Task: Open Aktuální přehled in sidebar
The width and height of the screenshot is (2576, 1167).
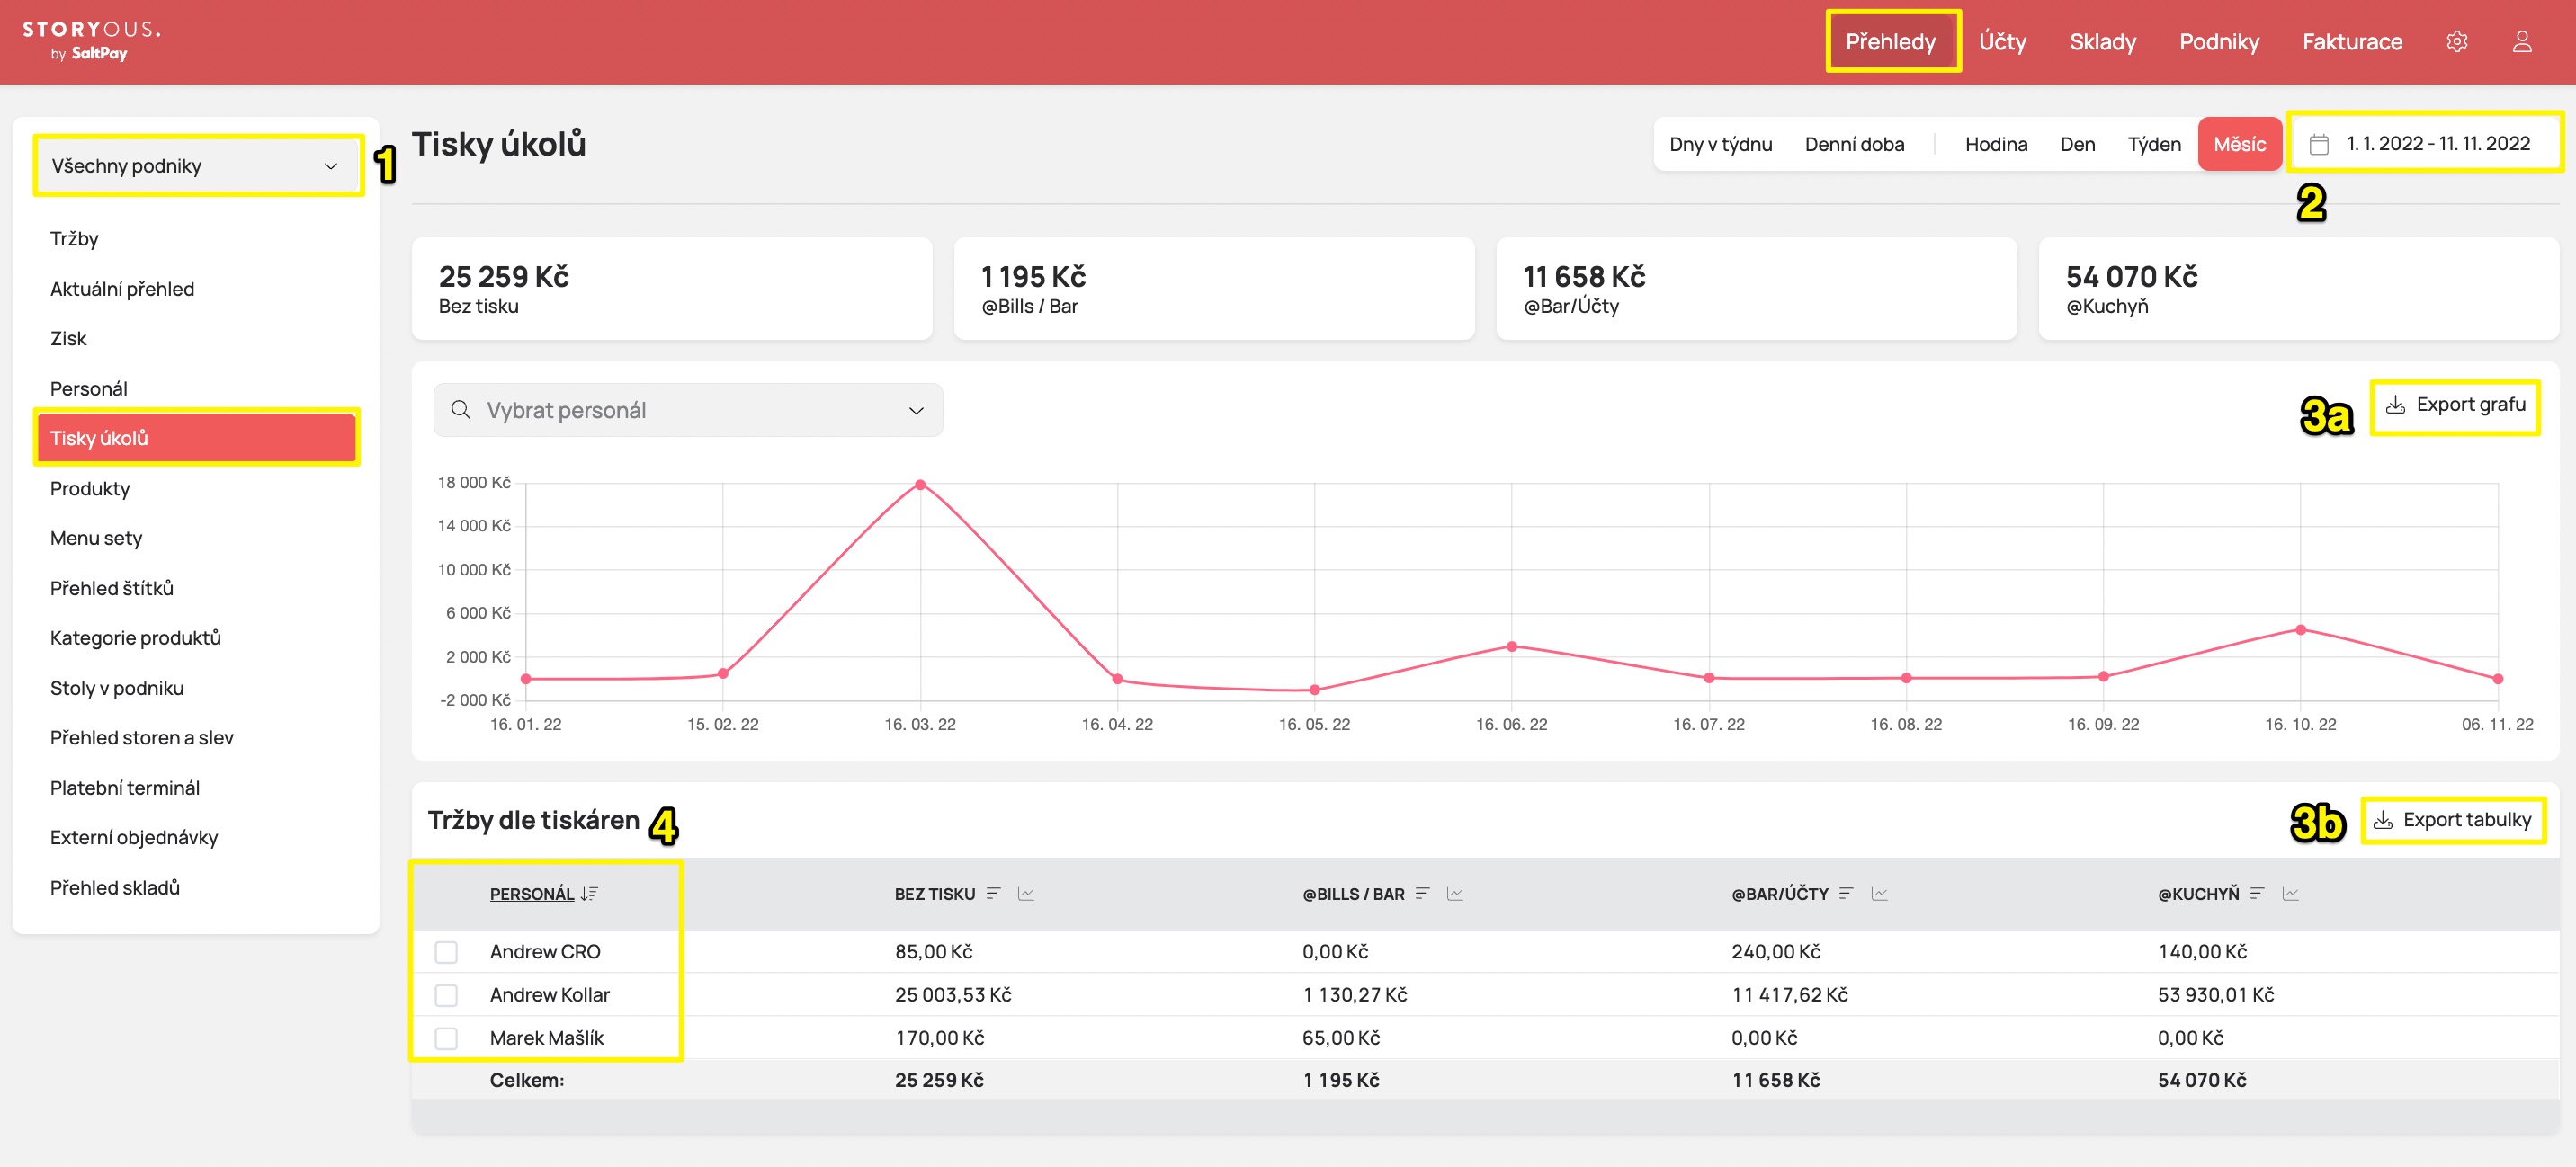Action: pos(122,288)
